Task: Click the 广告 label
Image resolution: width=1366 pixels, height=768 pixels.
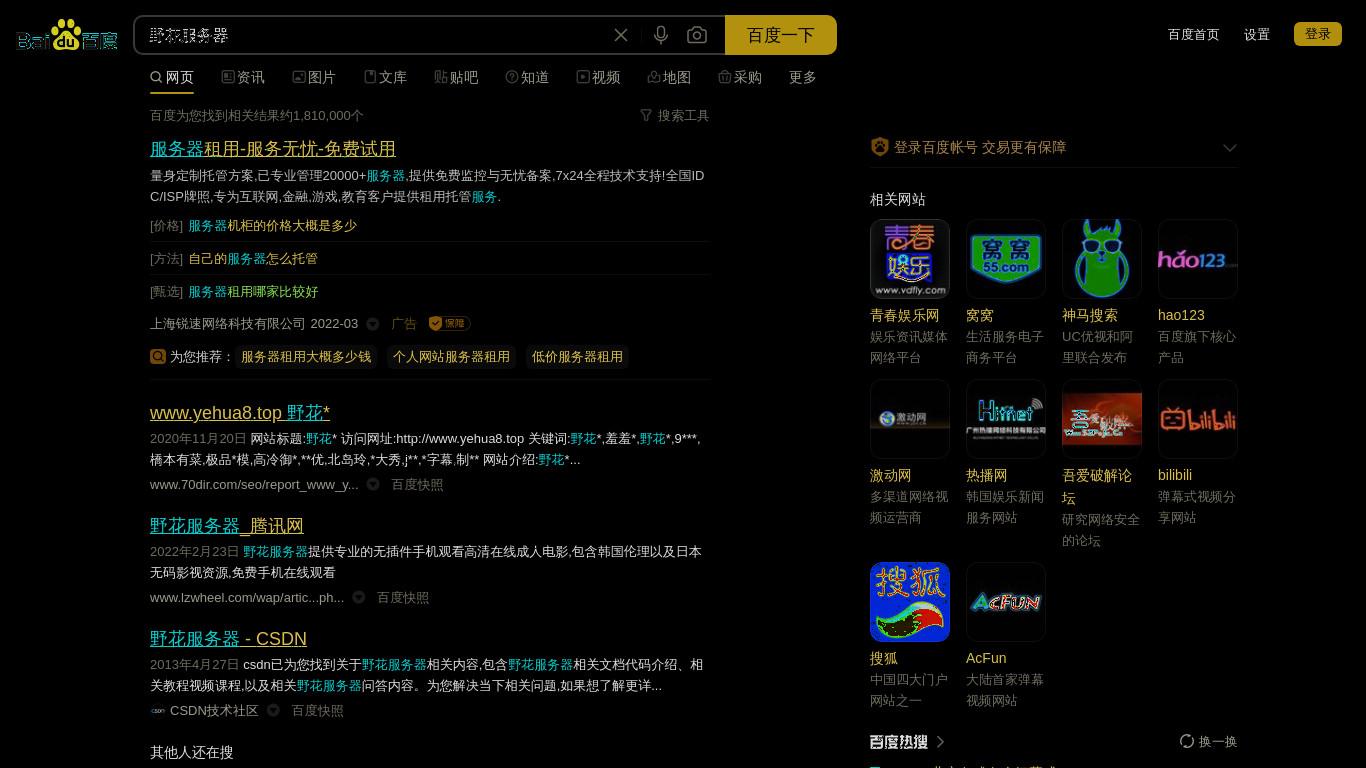Action: [x=404, y=324]
